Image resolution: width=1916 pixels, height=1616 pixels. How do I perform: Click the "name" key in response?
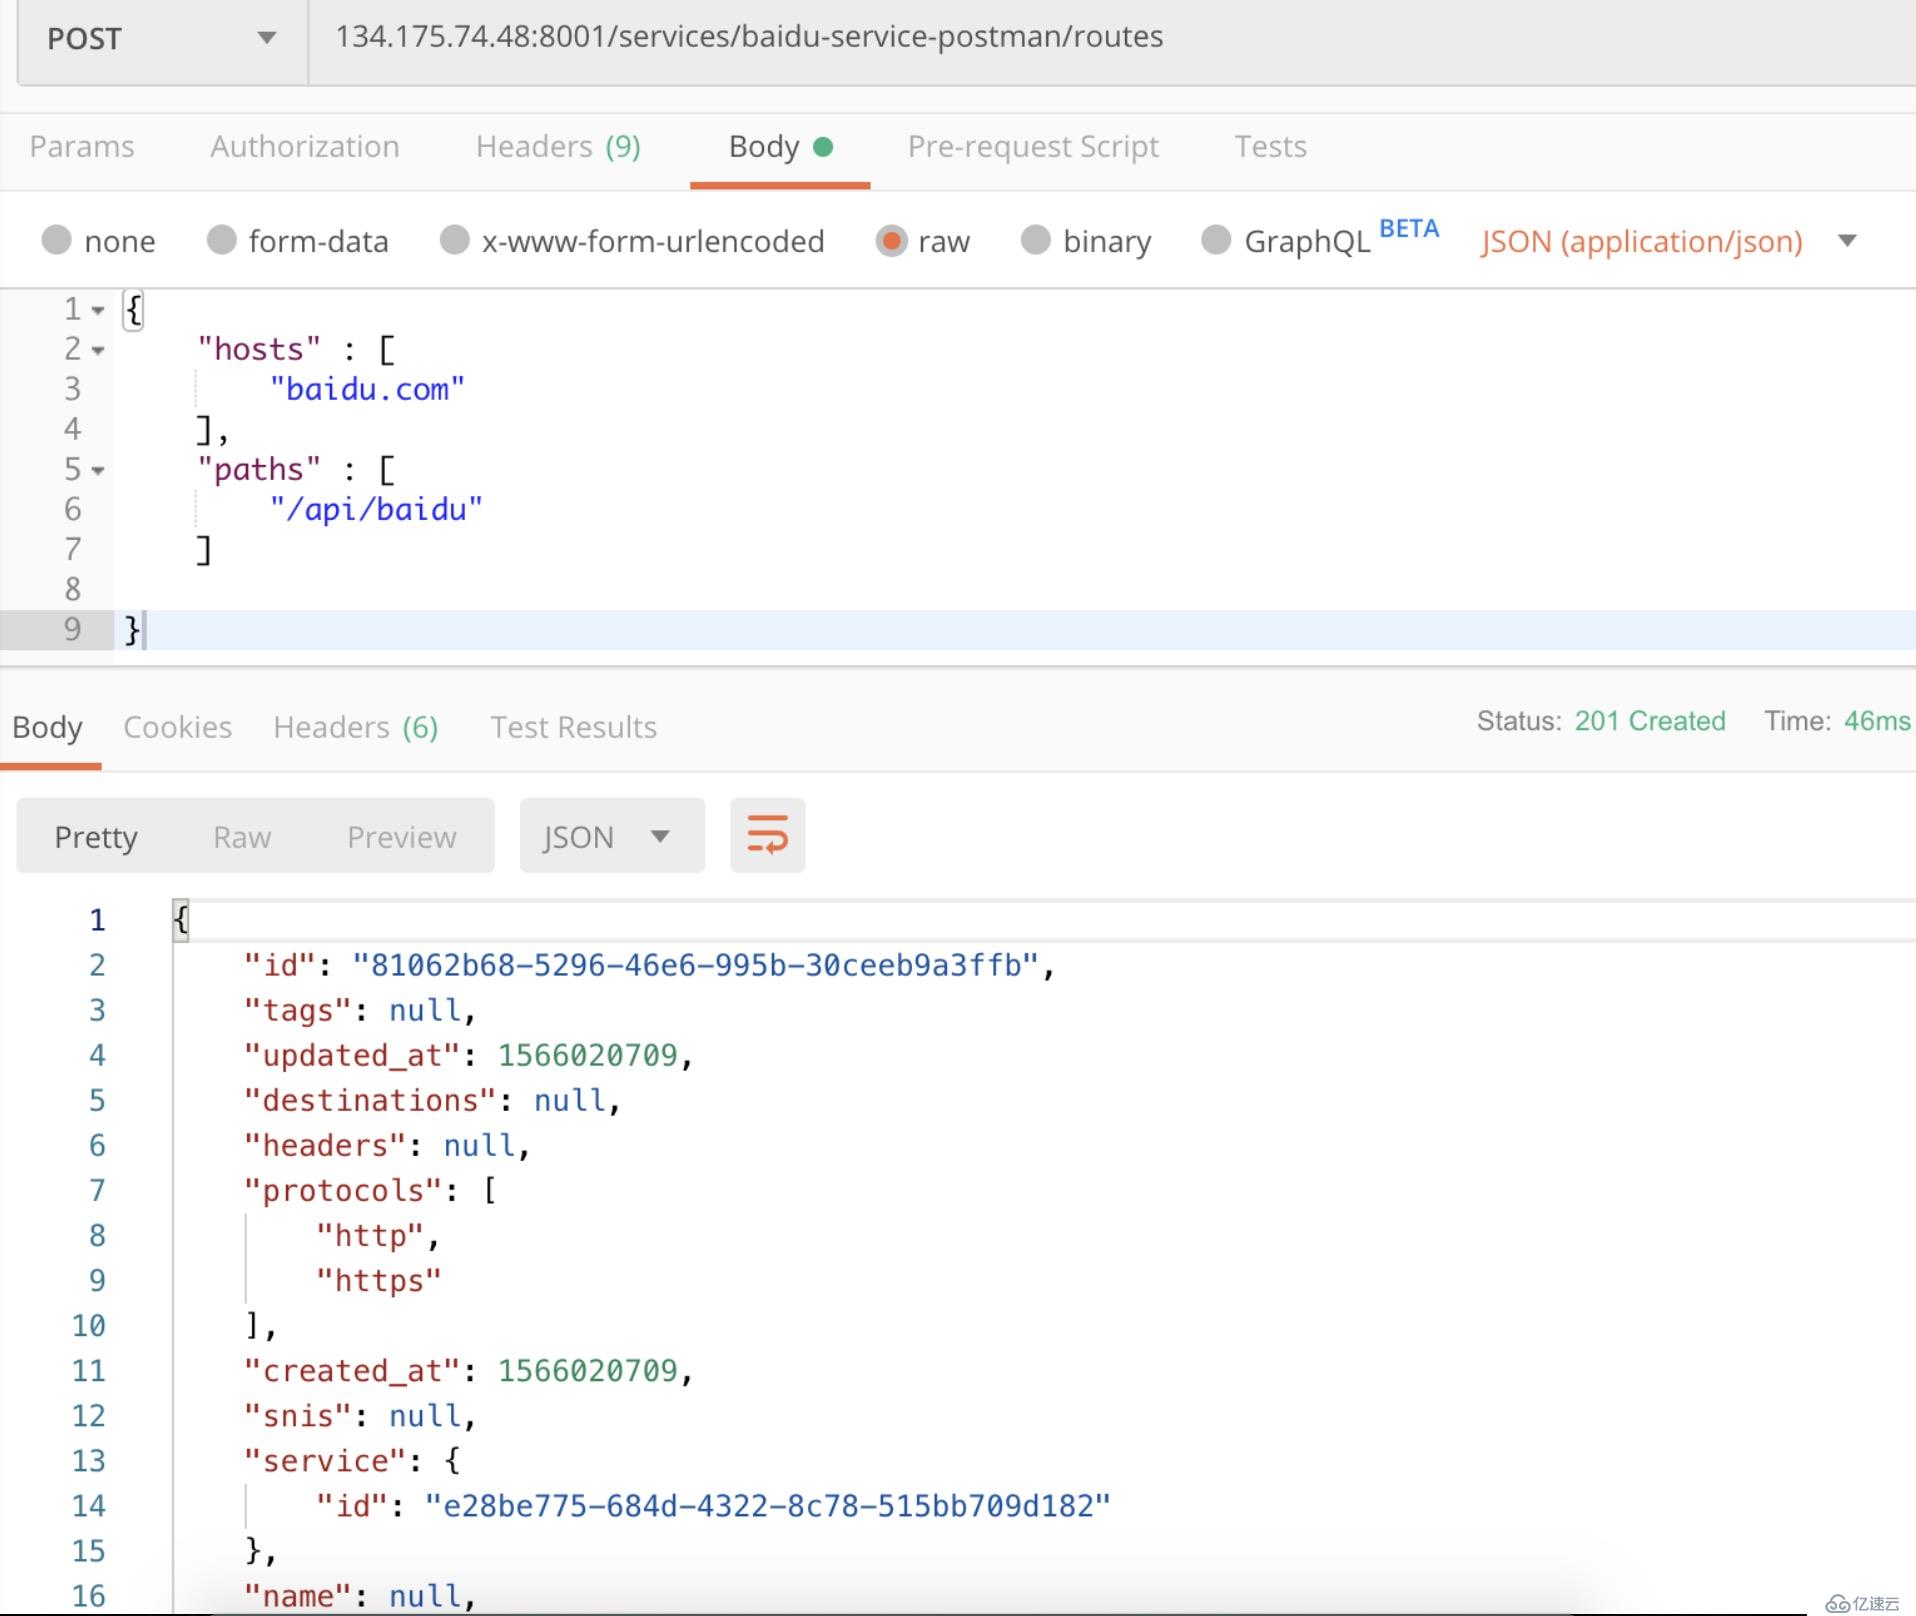(x=298, y=1595)
